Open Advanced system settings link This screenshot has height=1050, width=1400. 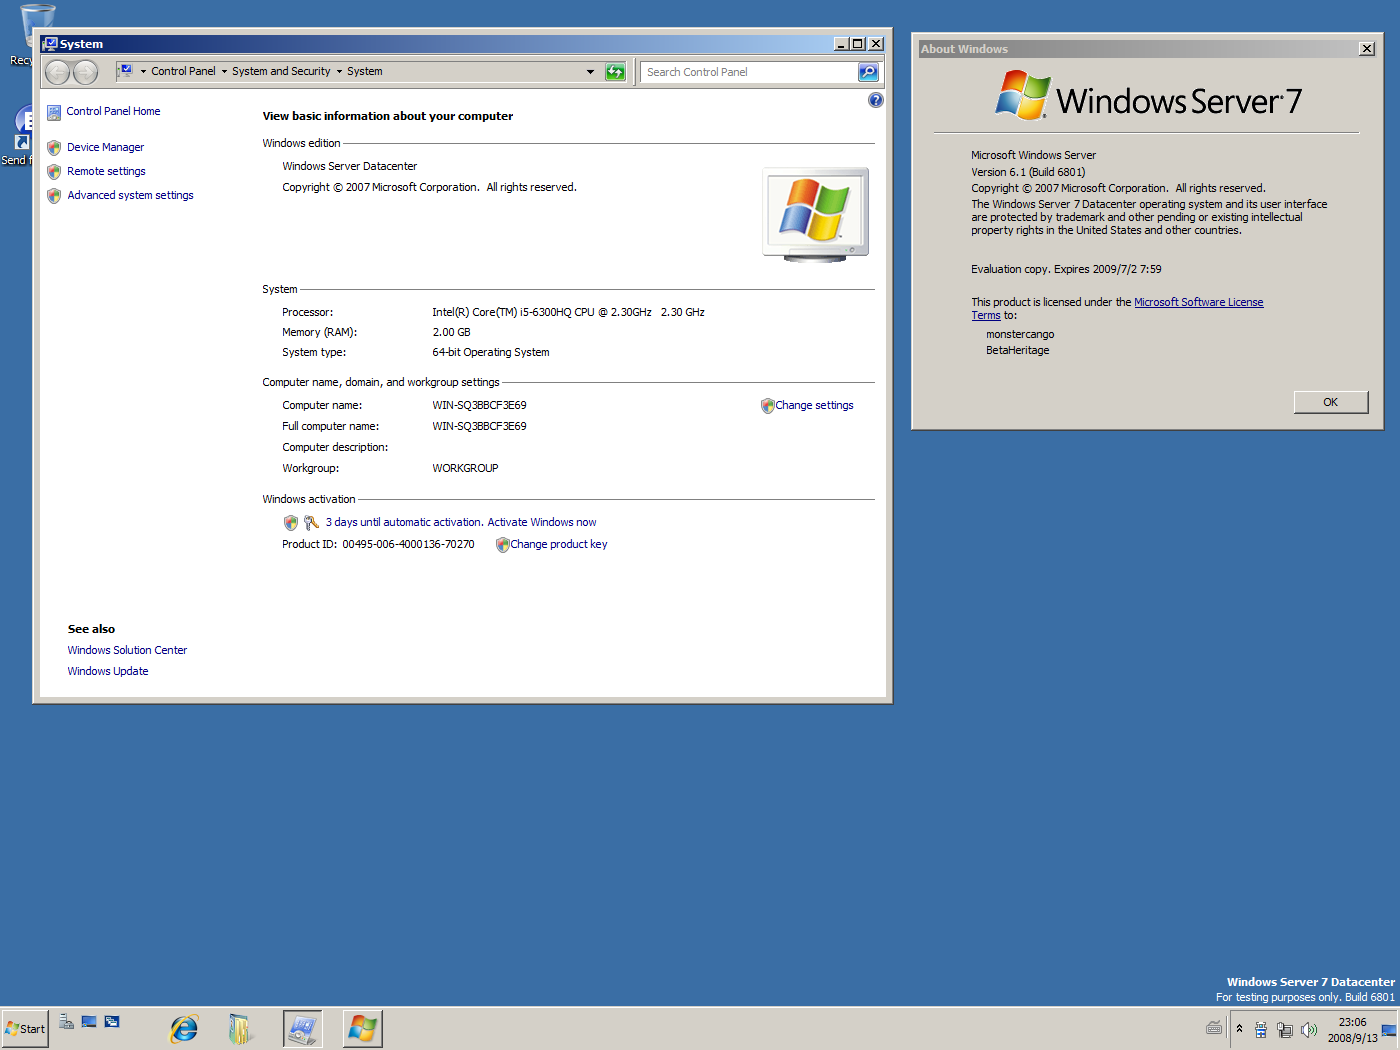pos(130,196)
